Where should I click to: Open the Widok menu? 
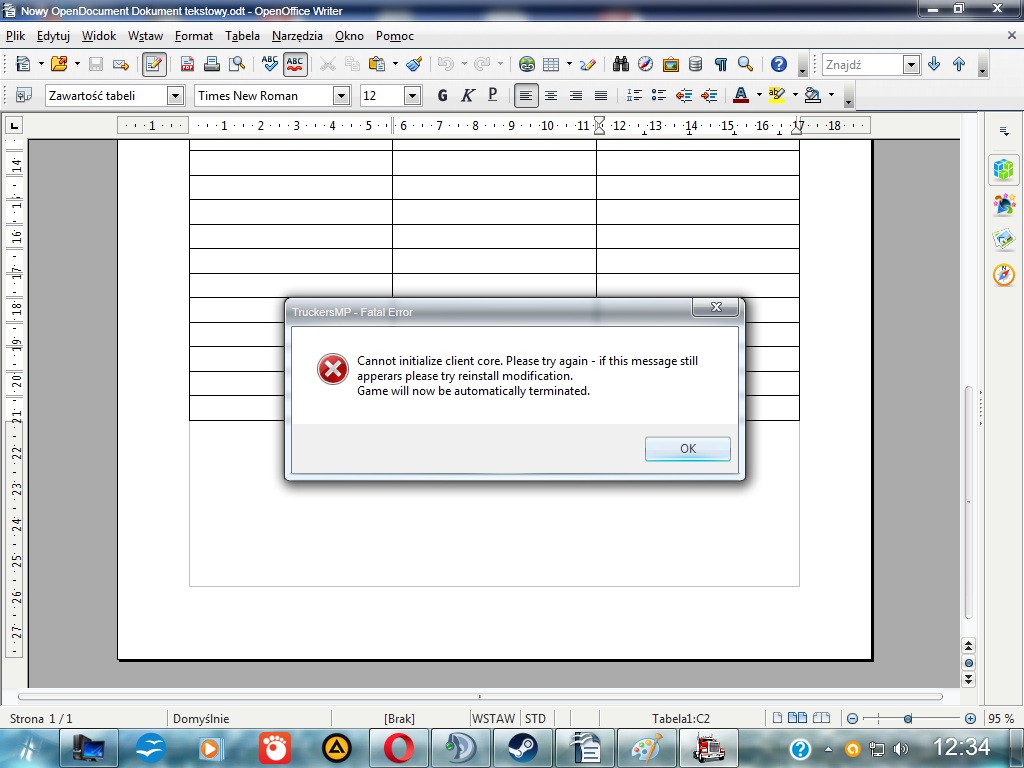coord(99,36)
